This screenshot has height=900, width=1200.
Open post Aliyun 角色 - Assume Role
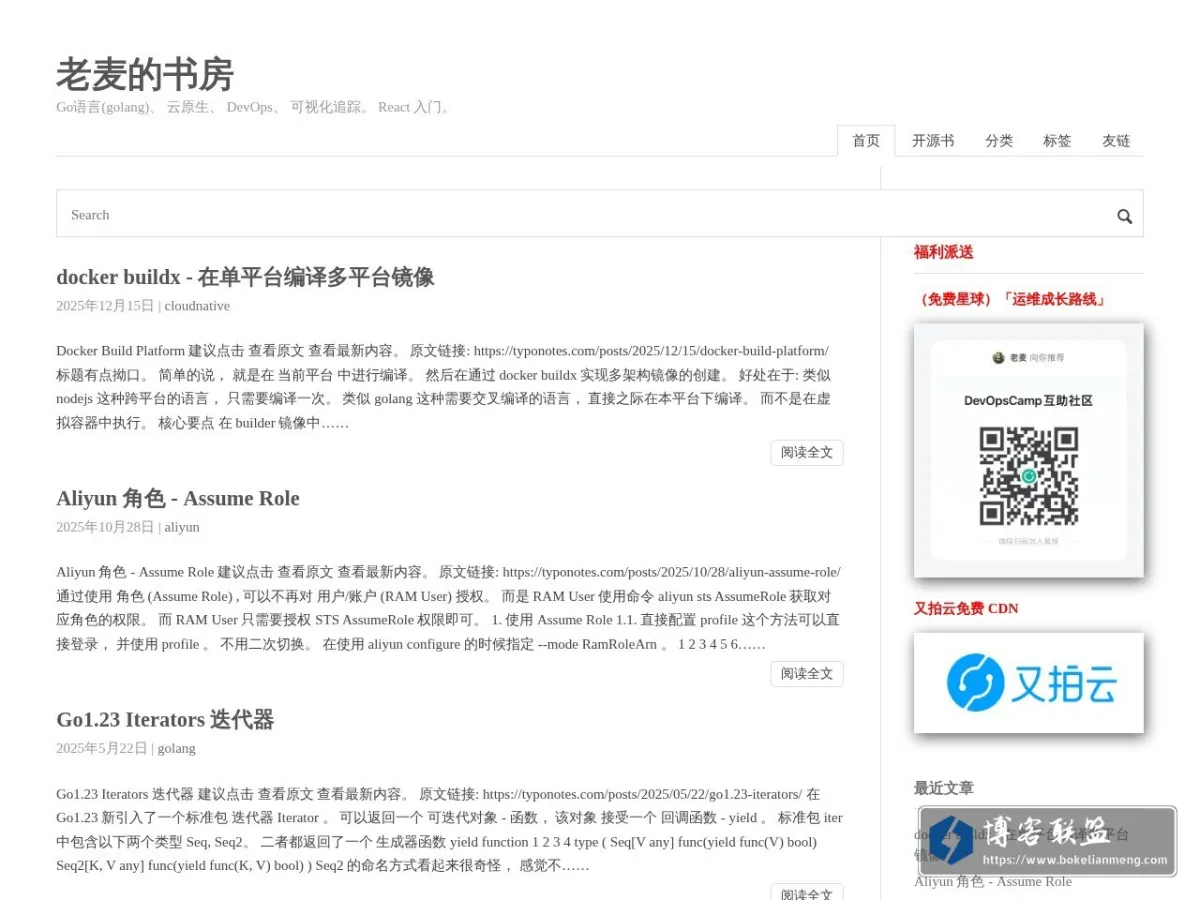point(178,498)
